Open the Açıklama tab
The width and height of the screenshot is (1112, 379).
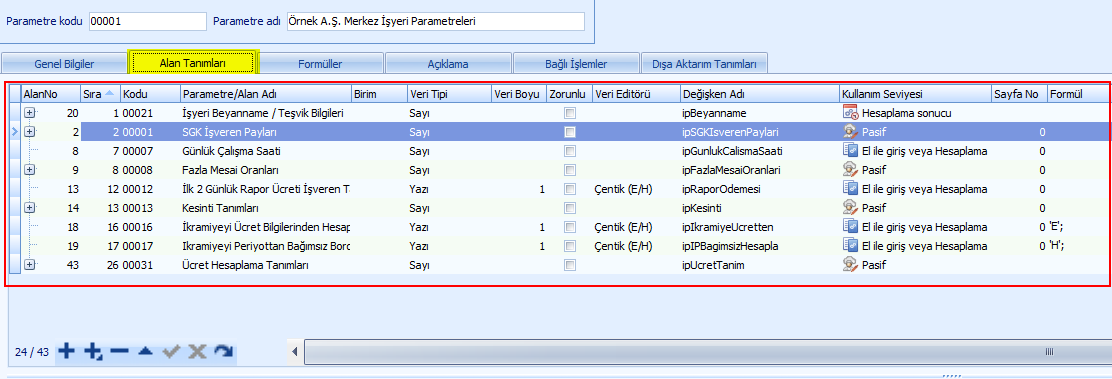point(447,63)
